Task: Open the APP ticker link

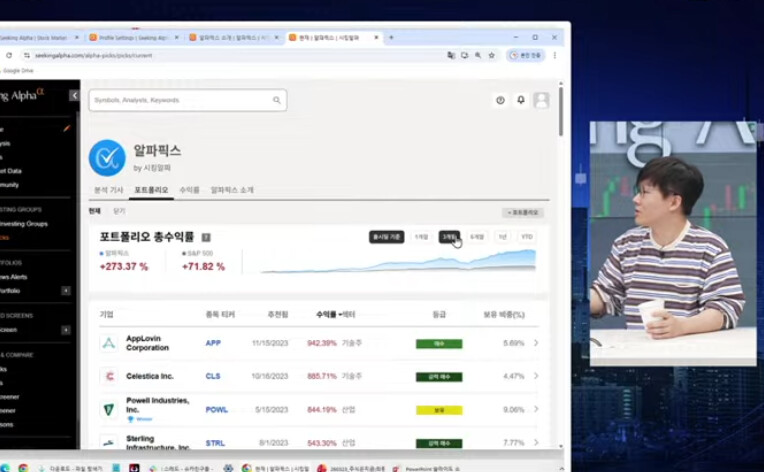Action: [213, 343]
